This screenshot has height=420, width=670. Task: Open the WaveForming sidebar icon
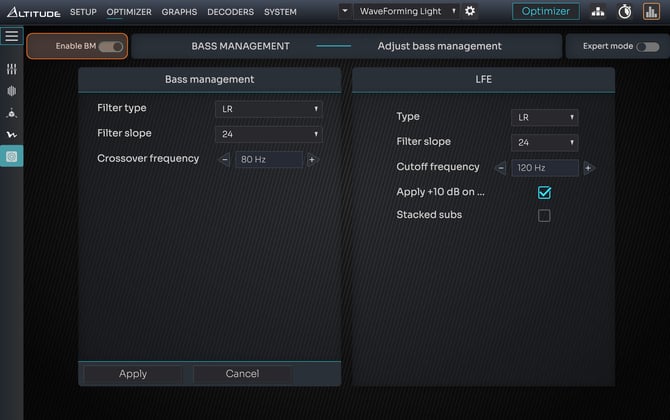coord(11,135)
